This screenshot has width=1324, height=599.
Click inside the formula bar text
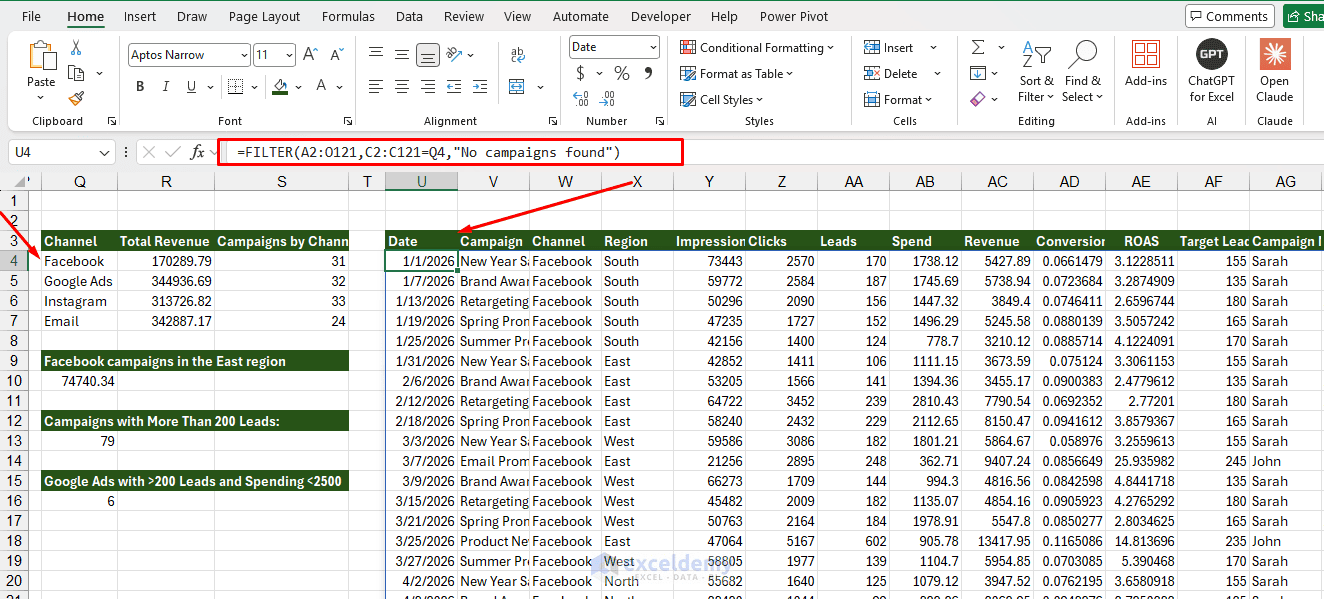429,152
